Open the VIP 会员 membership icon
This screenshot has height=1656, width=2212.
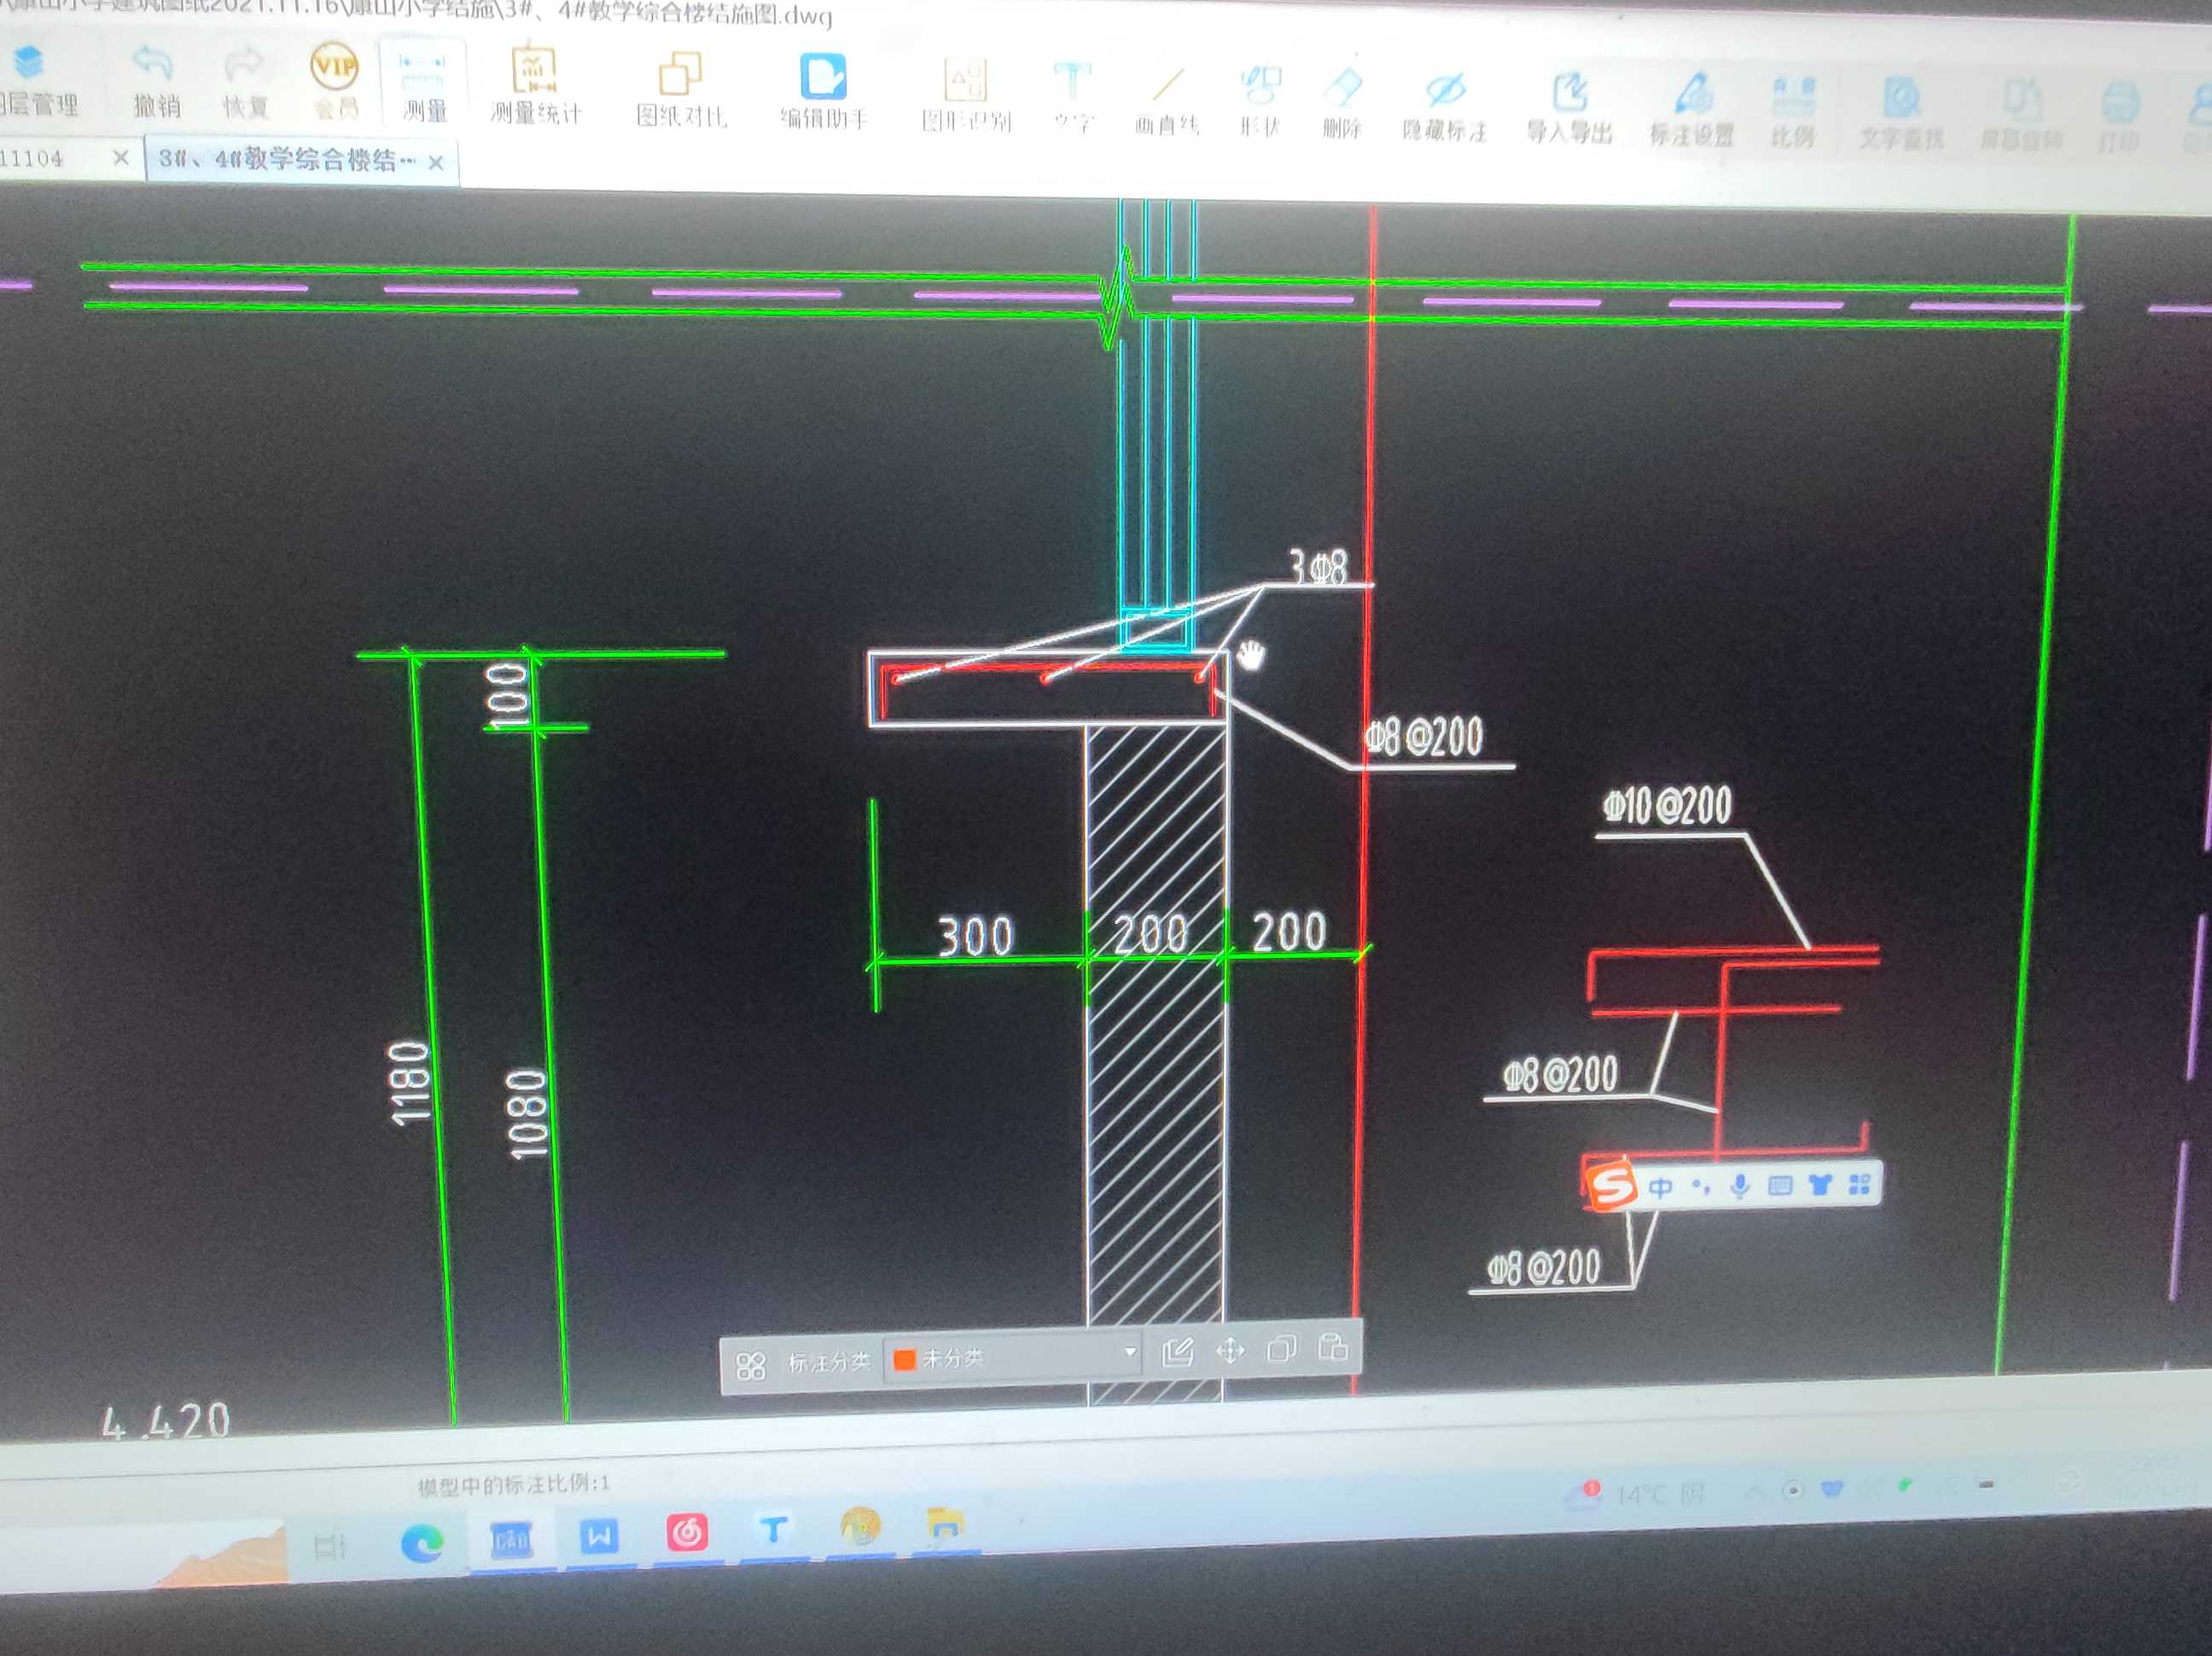[335, 82]
